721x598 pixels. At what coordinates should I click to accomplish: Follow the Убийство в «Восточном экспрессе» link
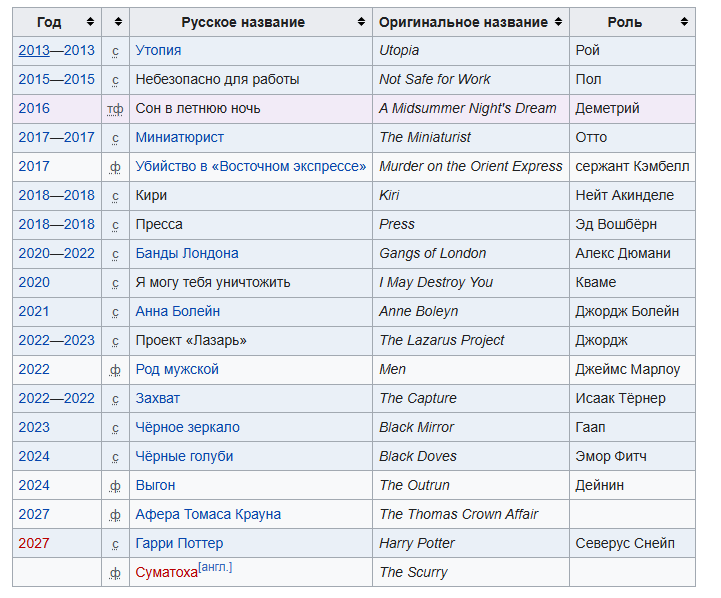point(251,166)
